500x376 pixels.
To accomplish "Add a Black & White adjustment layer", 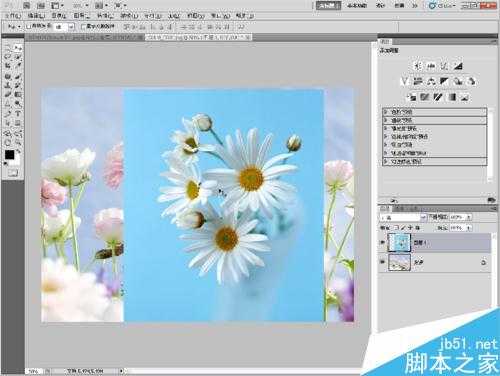I will click(444, 81).
